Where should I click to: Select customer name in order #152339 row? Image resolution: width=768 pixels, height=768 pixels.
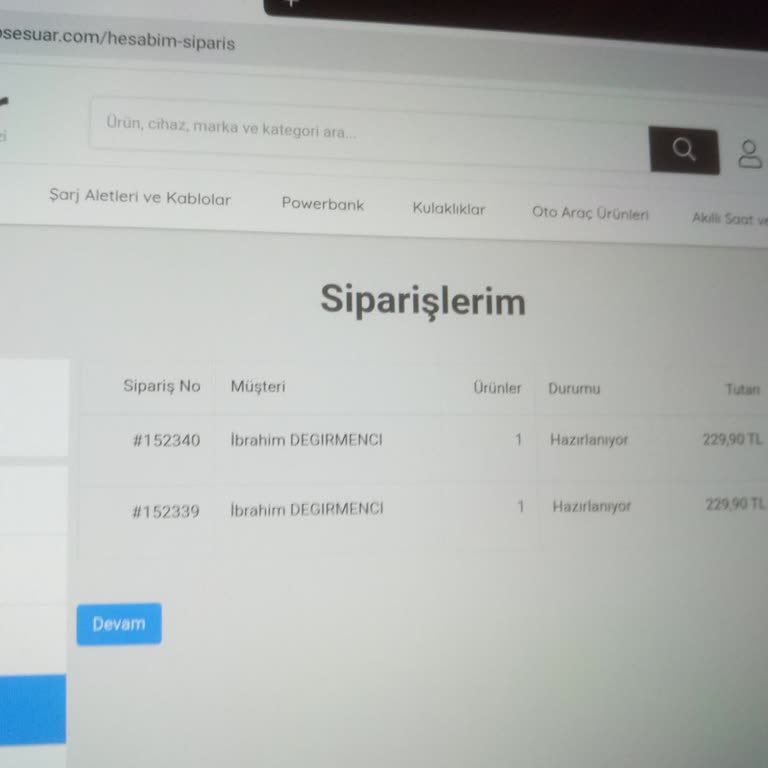tap(307, 509)
